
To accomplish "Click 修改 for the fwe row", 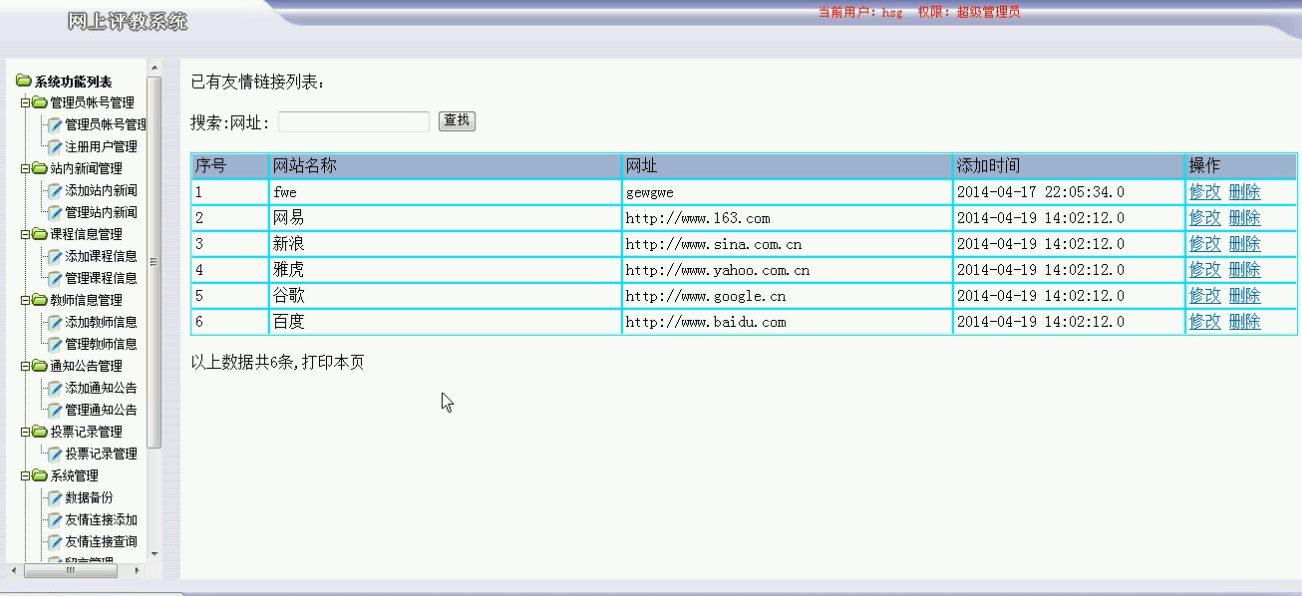I will tap(1205, 192).
